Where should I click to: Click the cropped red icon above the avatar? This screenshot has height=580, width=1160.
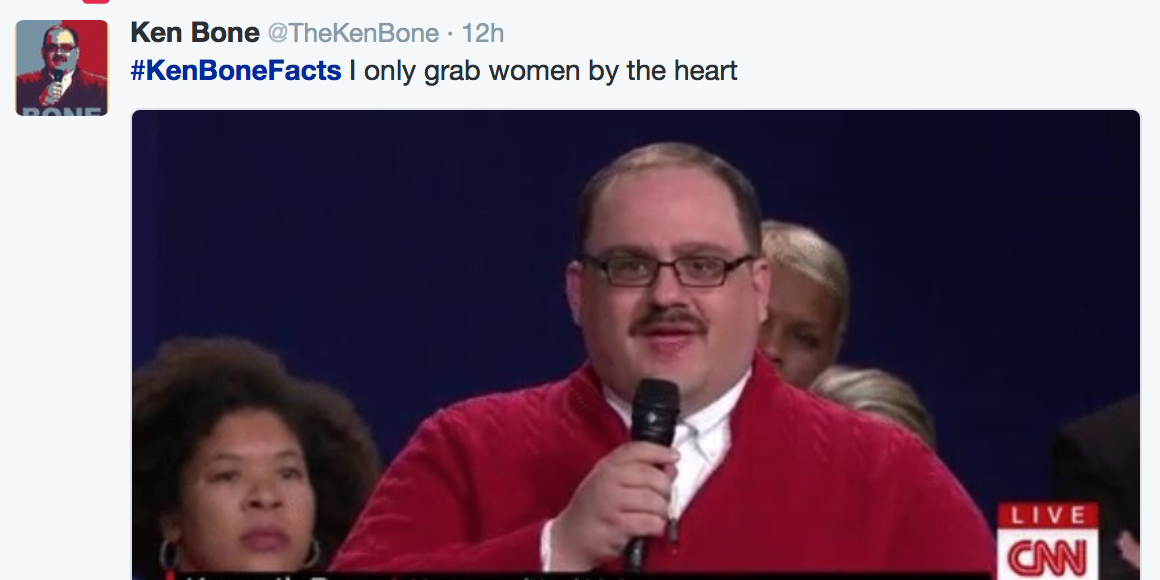(96, 1)
